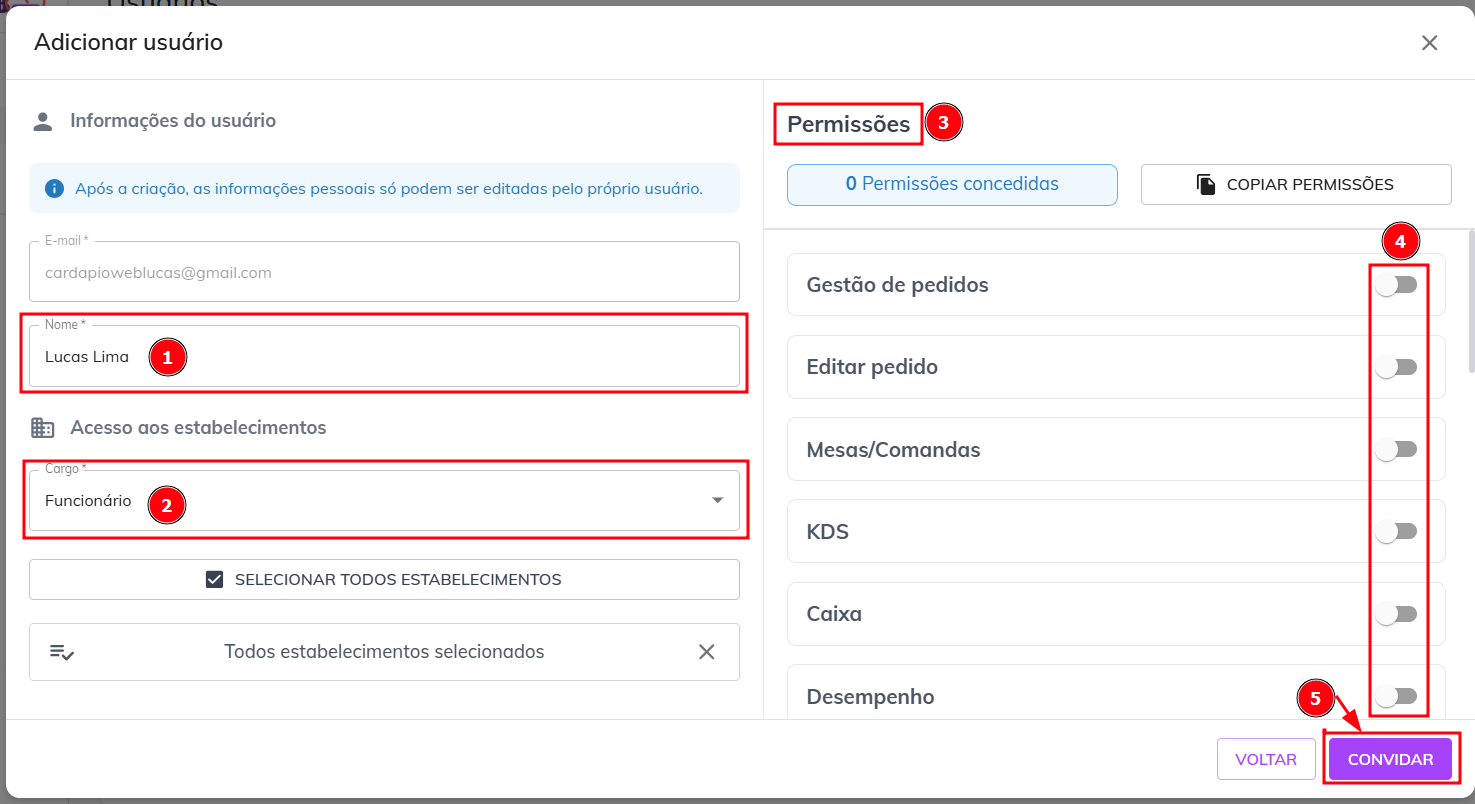Open the Cargo dropdown
1475x804 pixels.
[x=716, y=500]
